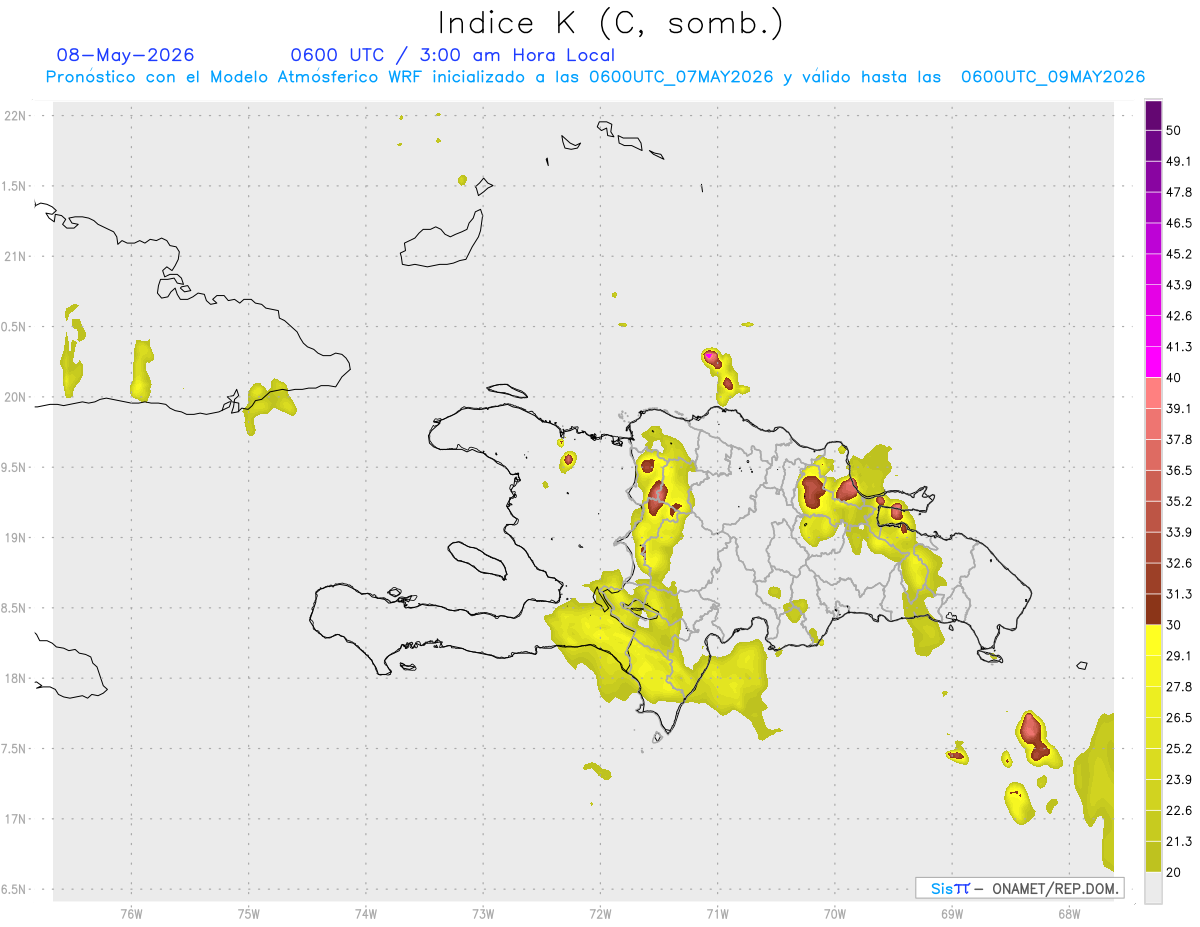
Task: Click the 76W longitude axis label
Action: 131,912
